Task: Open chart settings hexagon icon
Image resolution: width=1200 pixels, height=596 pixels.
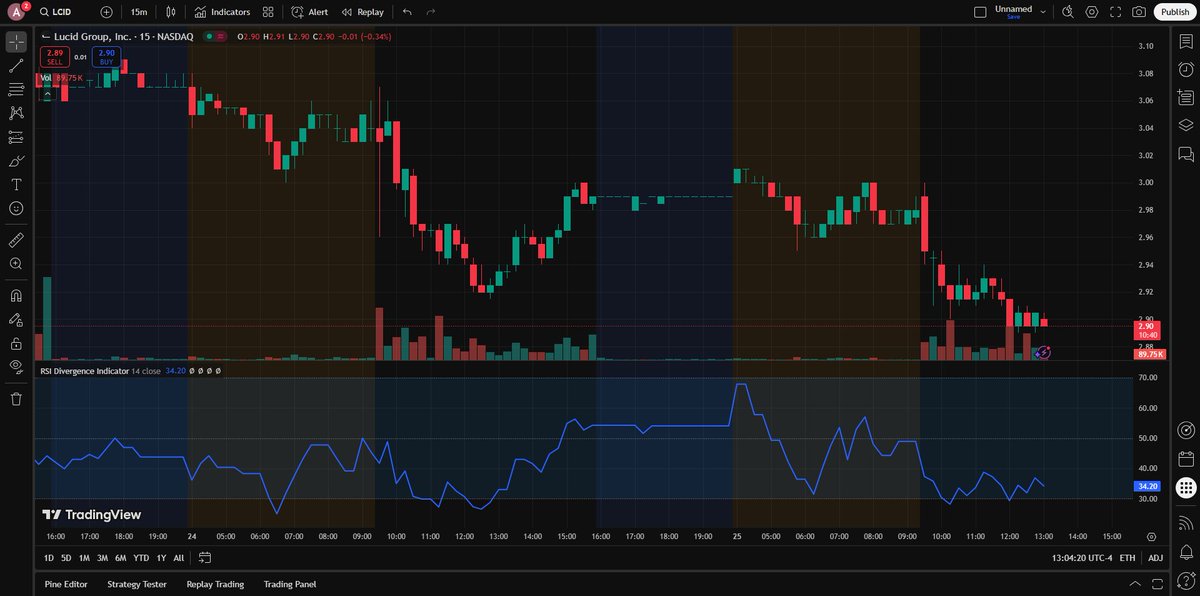Action: (1091, 12)
